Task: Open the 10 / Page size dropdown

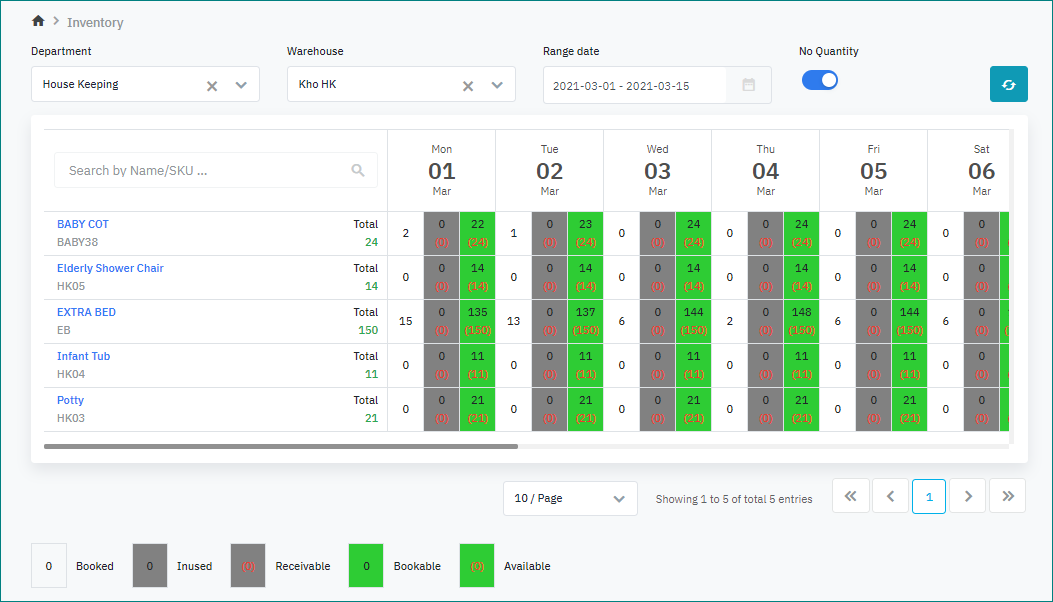Action: (x=570, y=498)
